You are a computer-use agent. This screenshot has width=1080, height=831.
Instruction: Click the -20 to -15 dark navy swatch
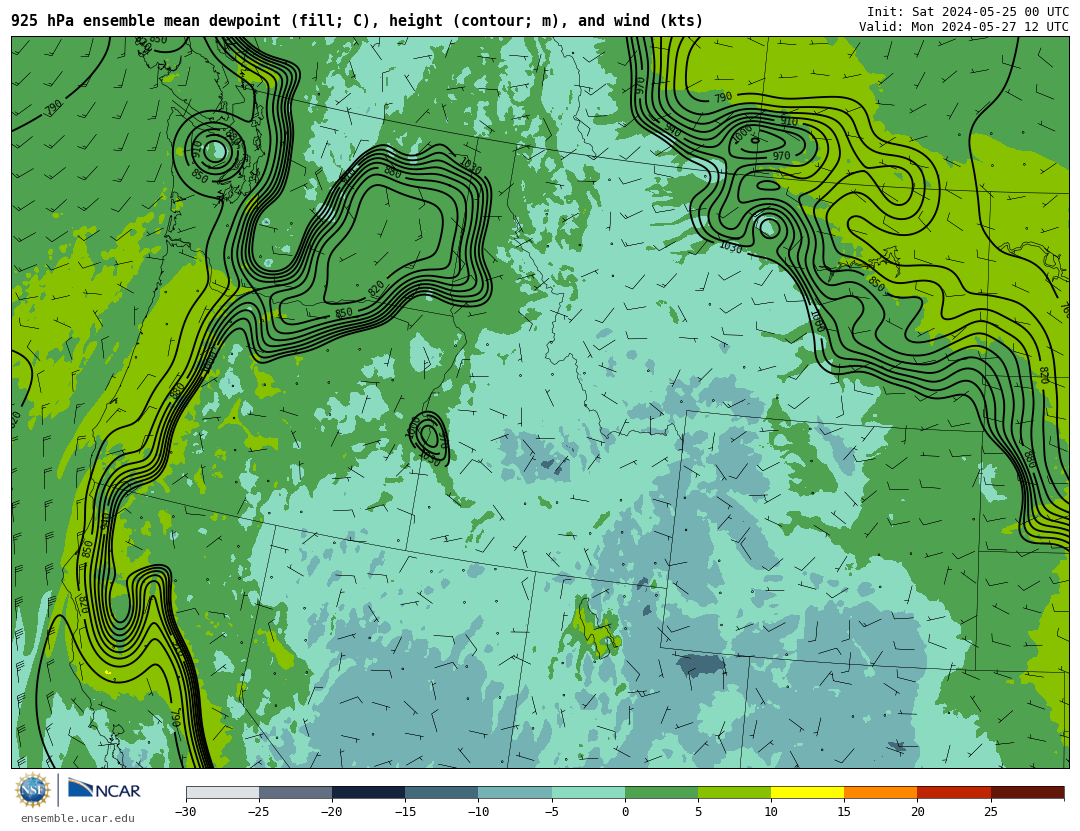click(368, 793)
